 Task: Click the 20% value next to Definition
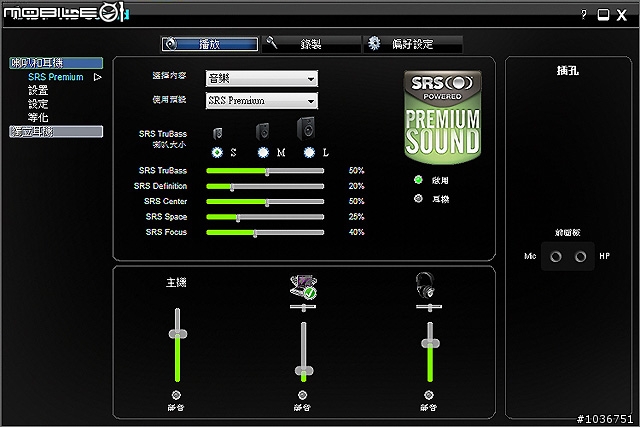[356, 186]
